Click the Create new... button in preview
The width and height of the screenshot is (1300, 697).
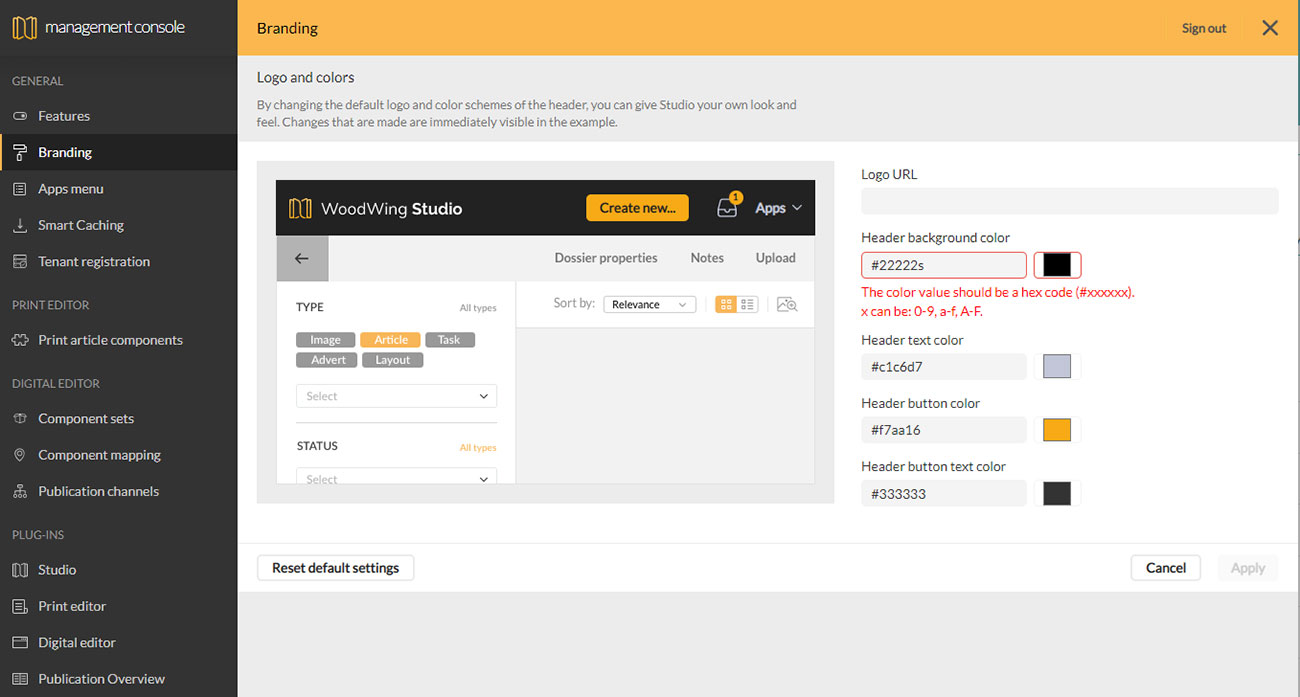(637, 208)
